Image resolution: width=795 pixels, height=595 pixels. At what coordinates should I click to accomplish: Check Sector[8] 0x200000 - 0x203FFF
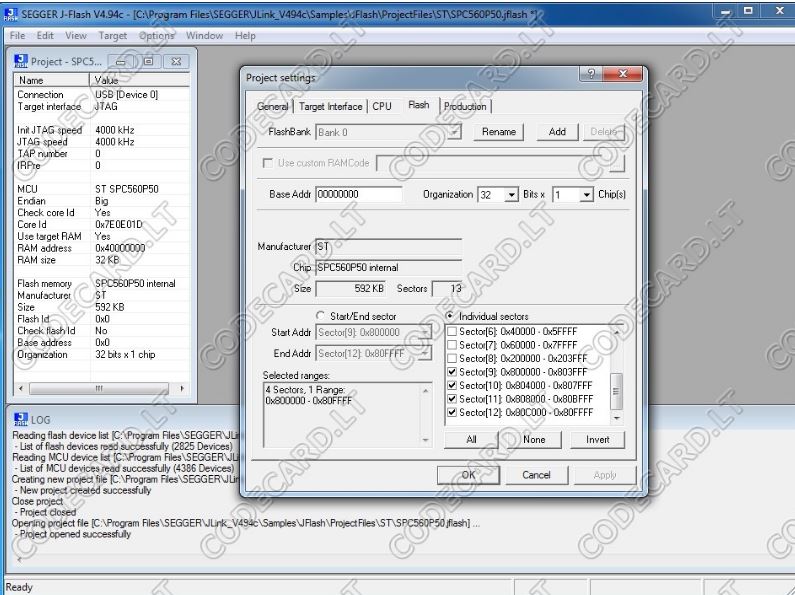[x=452, y=358]
